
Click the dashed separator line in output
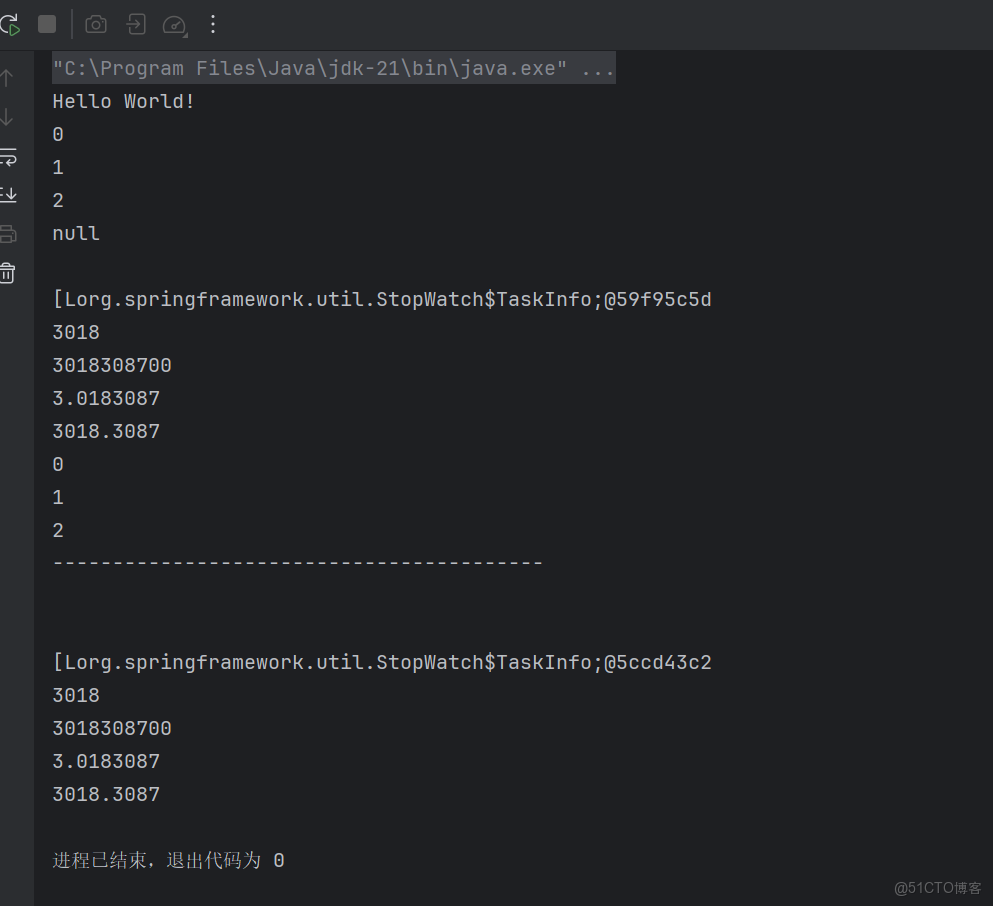pos(297,562)
